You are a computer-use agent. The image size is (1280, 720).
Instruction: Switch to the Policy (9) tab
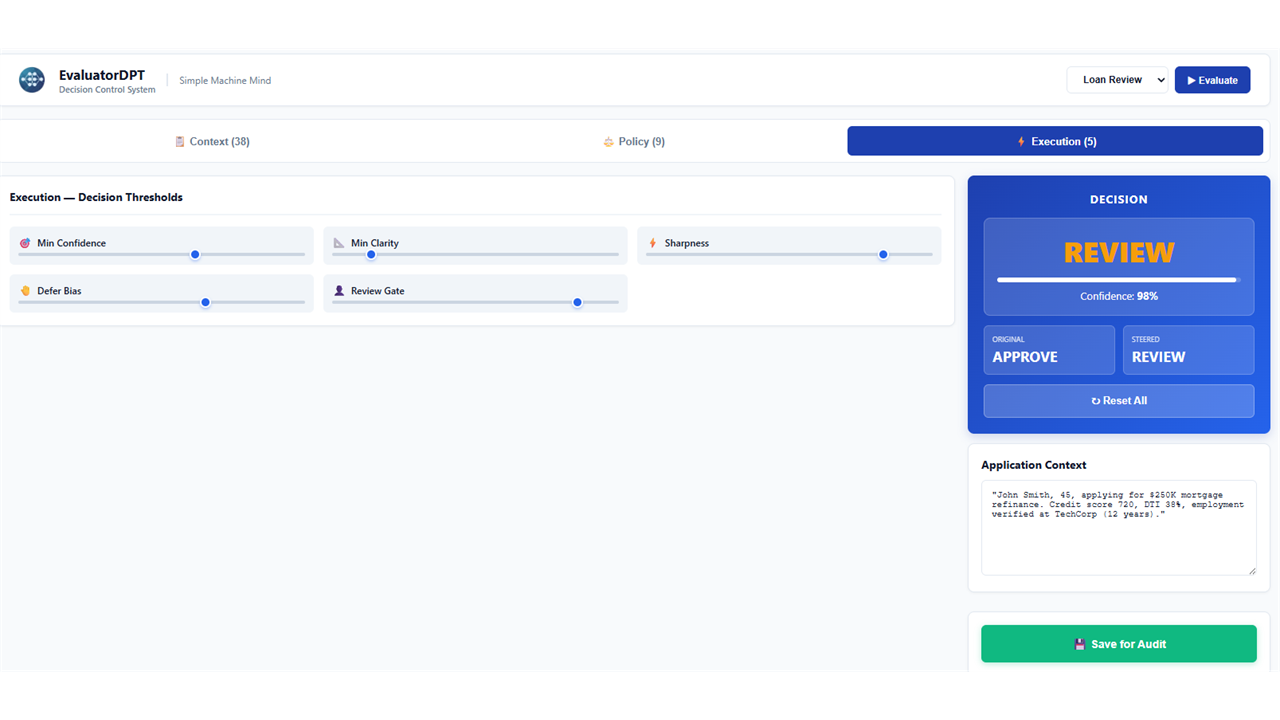634,141
